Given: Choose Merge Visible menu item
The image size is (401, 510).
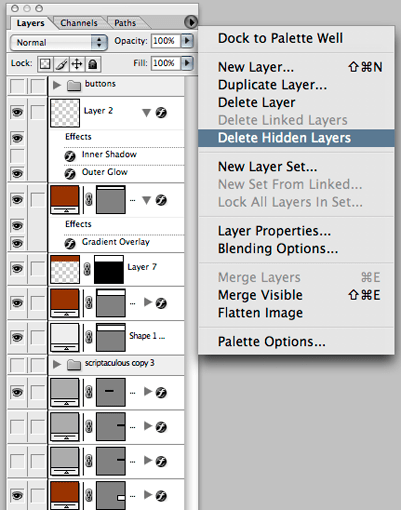Looking at the screenshot, I should coord(296,295).
